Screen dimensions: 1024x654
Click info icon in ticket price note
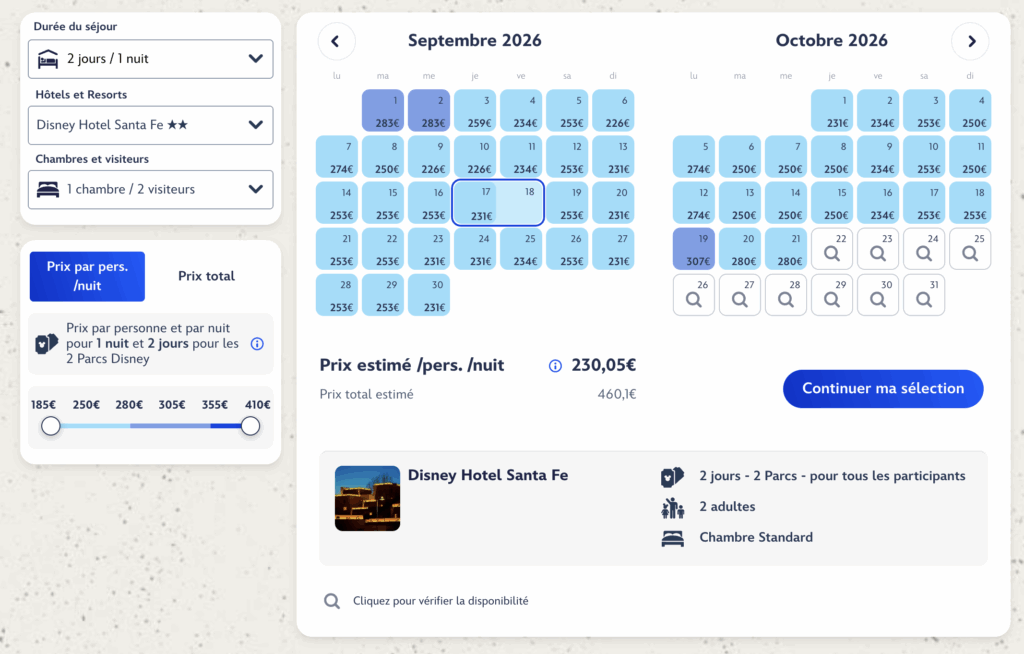click(257, 344)
